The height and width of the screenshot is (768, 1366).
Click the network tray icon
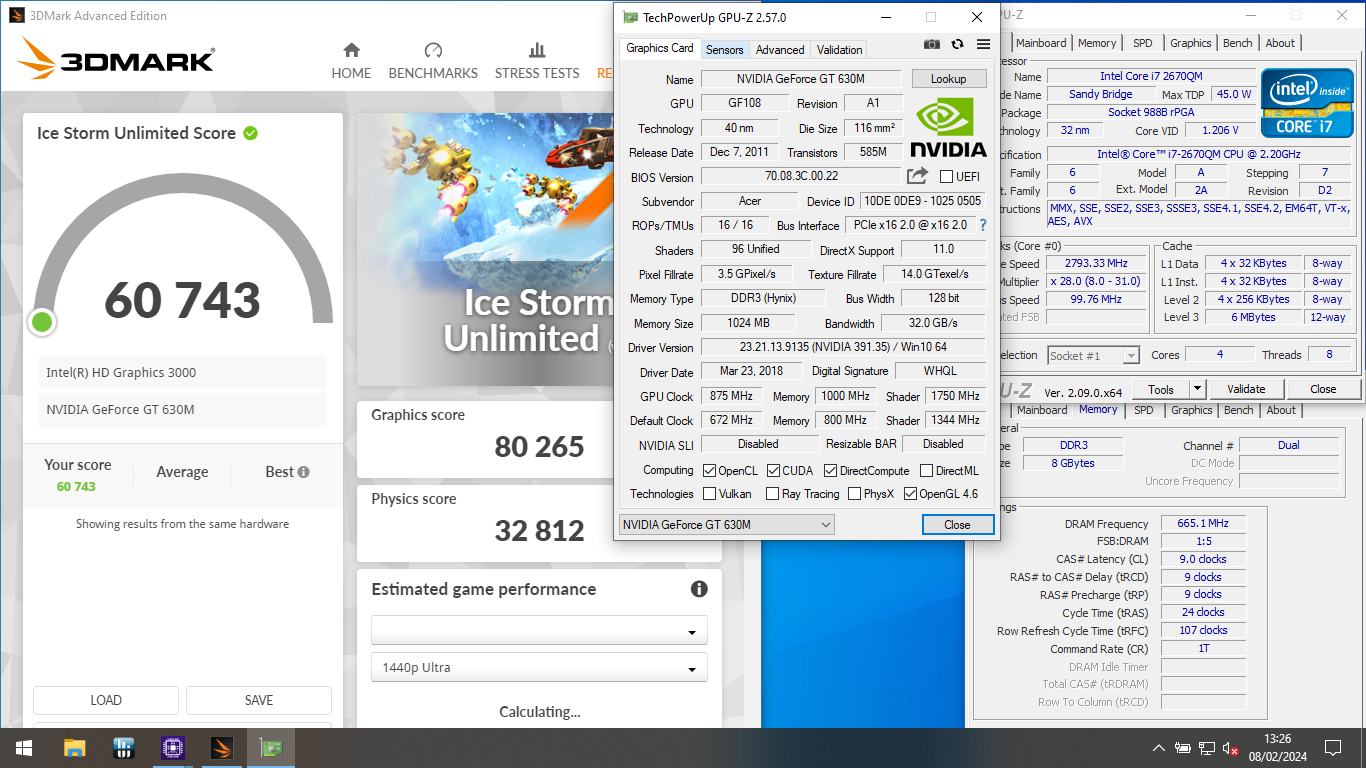[x=1207, y=748]
